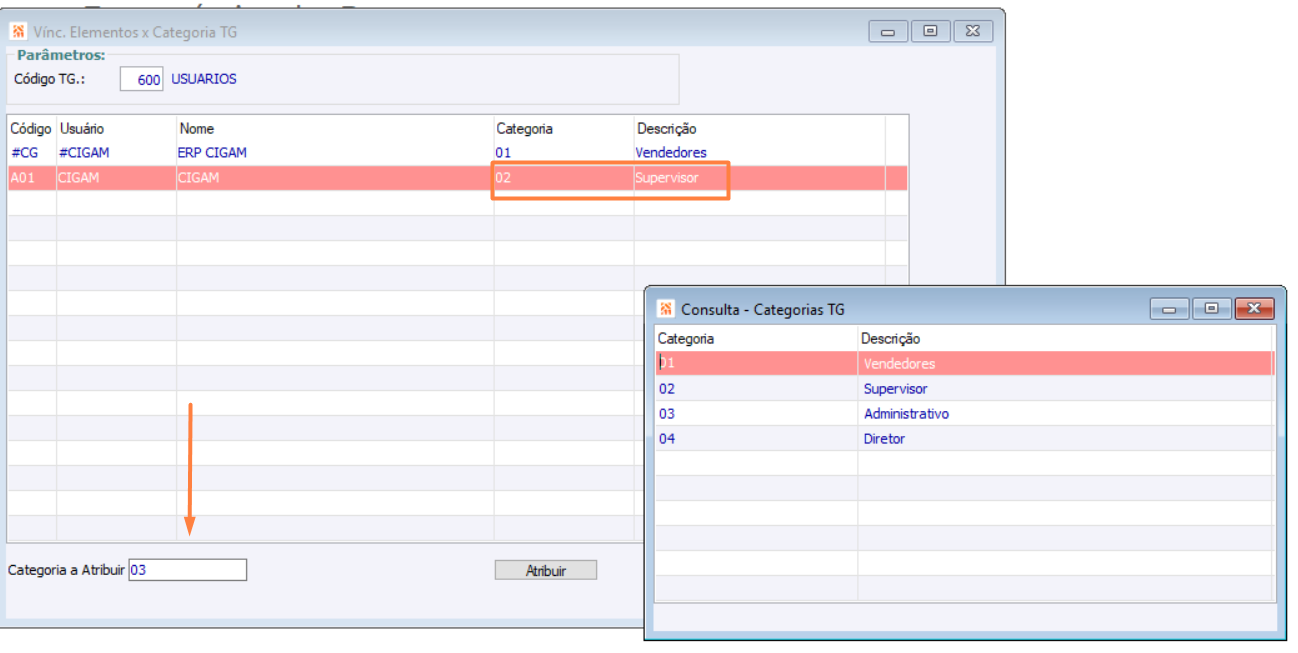Minimize the Vínc. Elementos x Categoria TG window
The width and height of the screenshot is (1298, 653).
(888, 31)
